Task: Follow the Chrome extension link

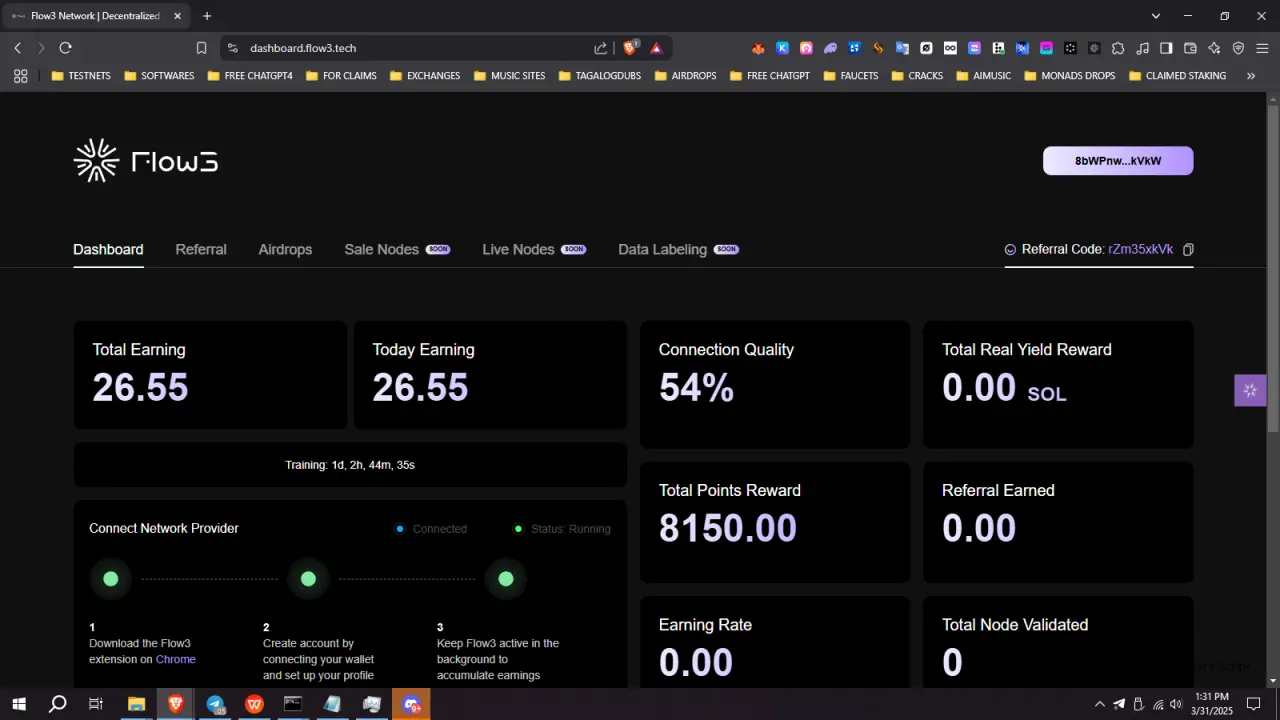Action: (x=176, y=659)
